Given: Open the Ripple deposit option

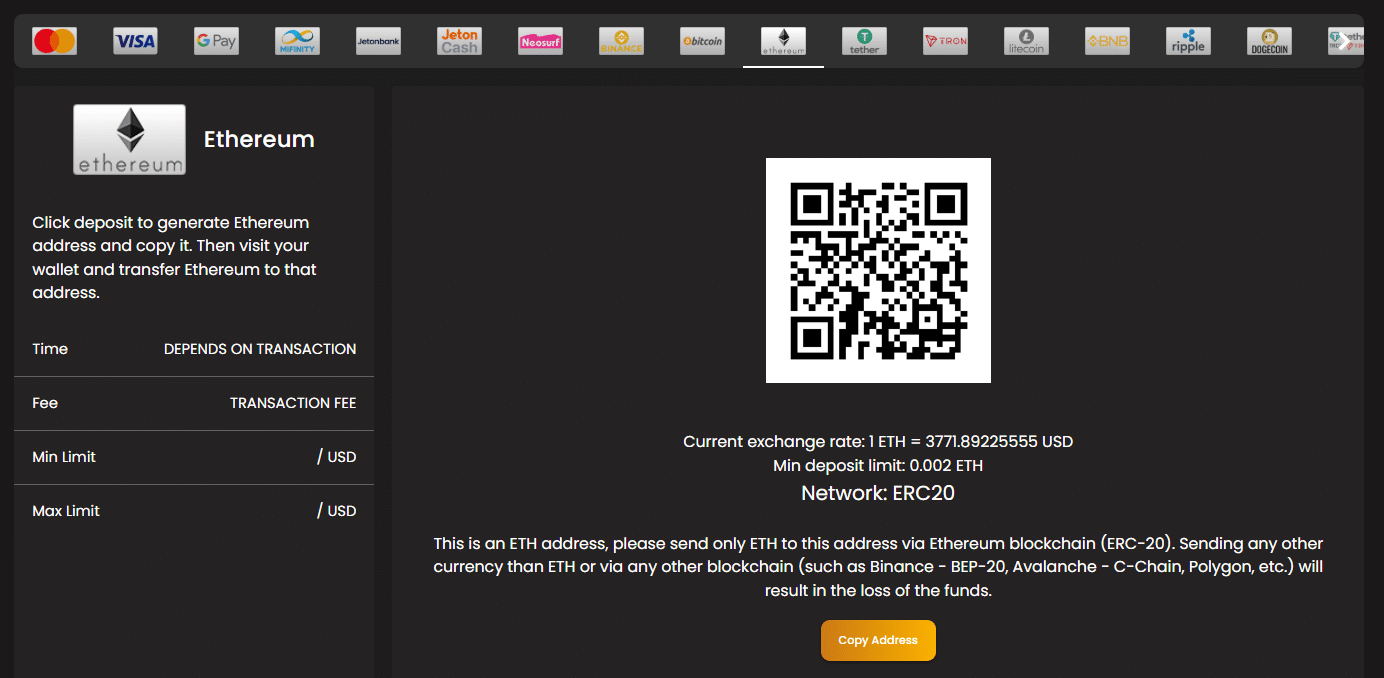Looking at the screenshot, I should click(x=1188, y=40).
